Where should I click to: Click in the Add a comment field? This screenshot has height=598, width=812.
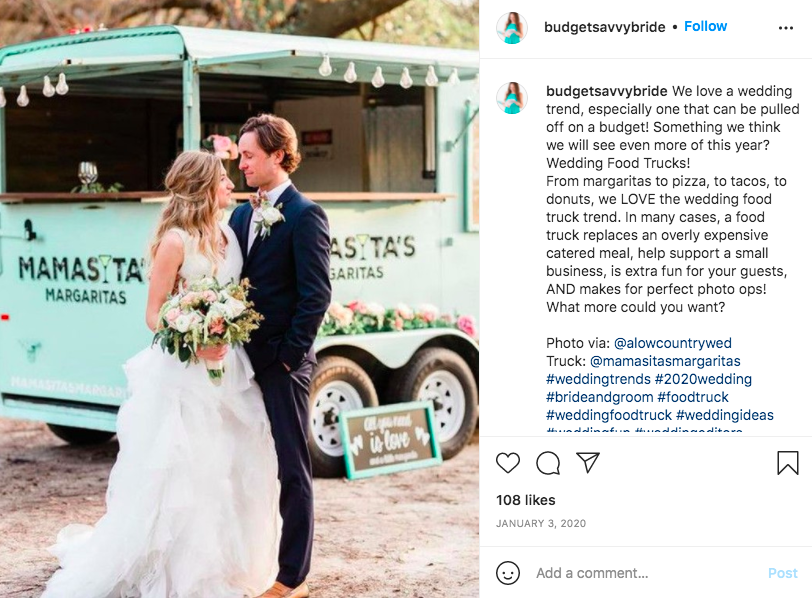pyautogui.click(x=647, y=573)
